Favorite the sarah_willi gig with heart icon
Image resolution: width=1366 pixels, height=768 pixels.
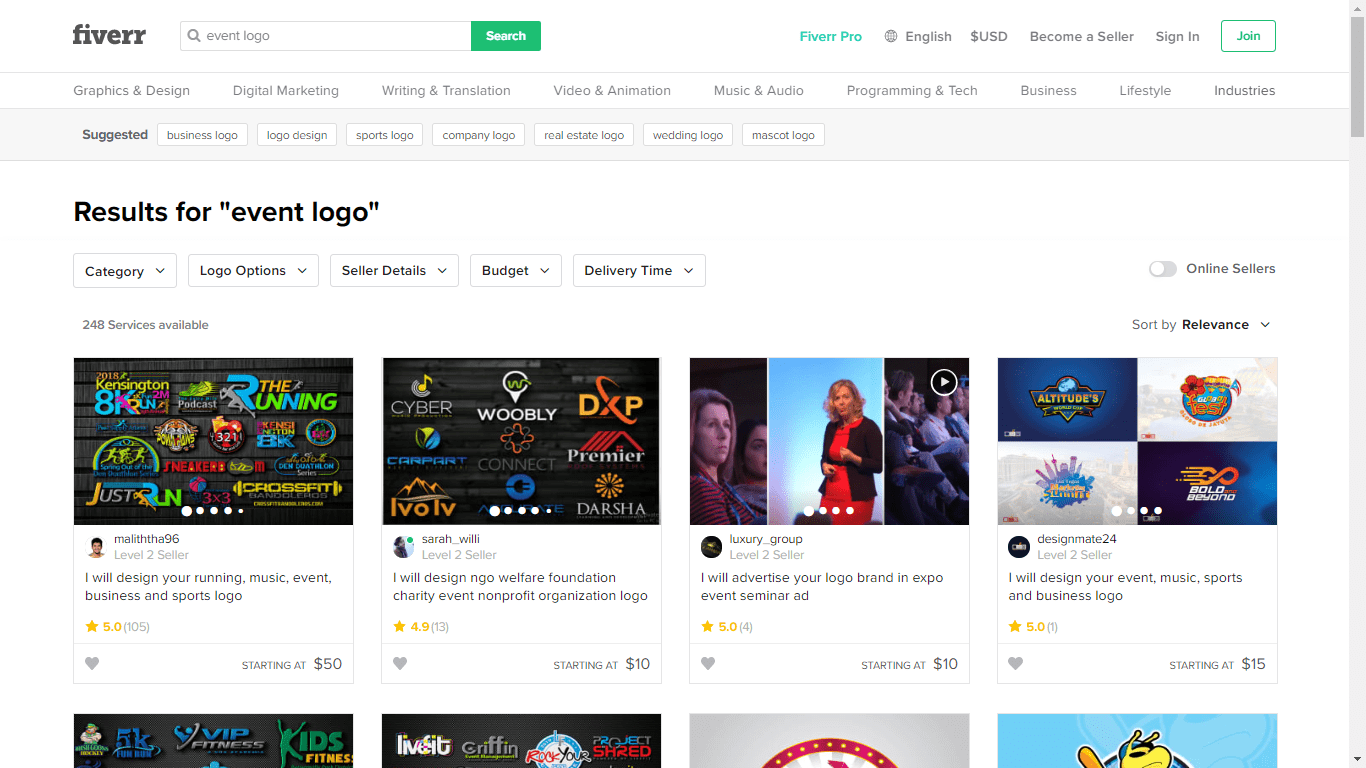(400, 663)
